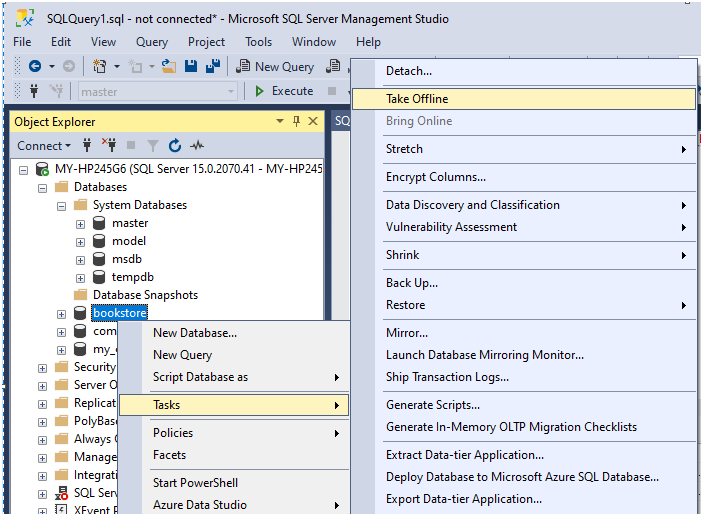Open the Shrink submenu
The height and width of the screenshot is (516, 703).
[524, 255]
